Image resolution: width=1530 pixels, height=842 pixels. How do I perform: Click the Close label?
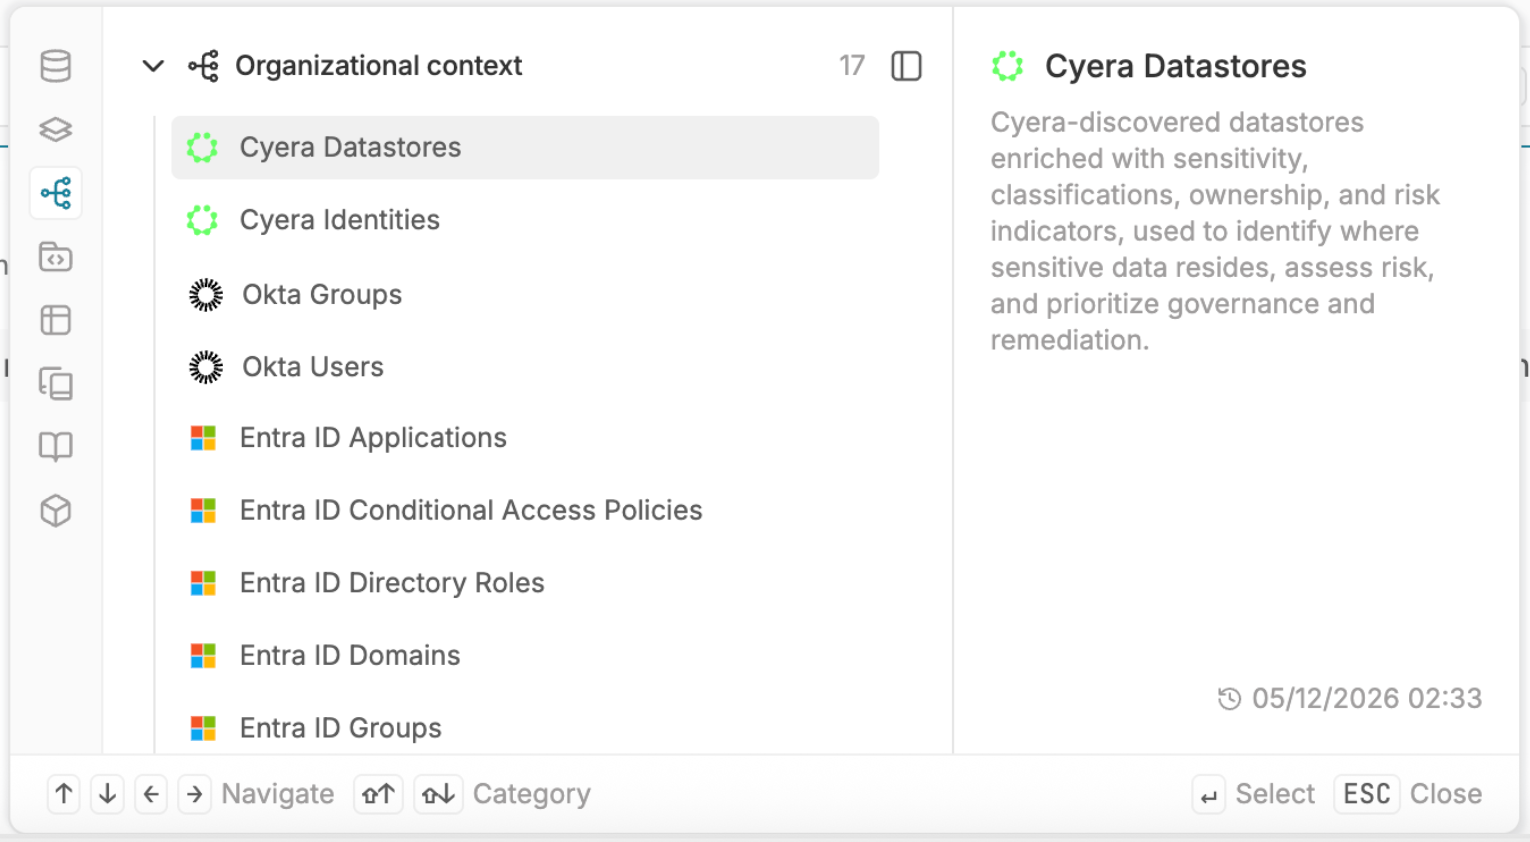pos(1446,794)
